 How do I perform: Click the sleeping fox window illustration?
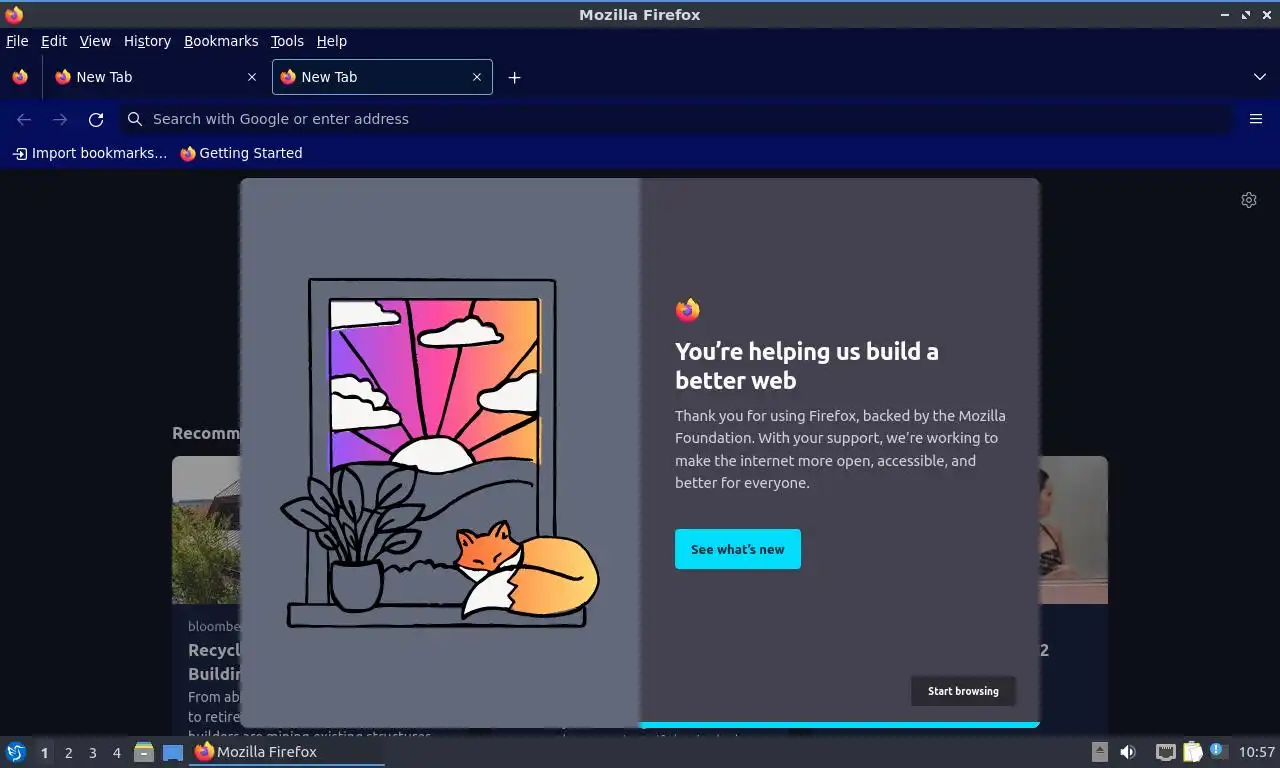coord(440,453)
